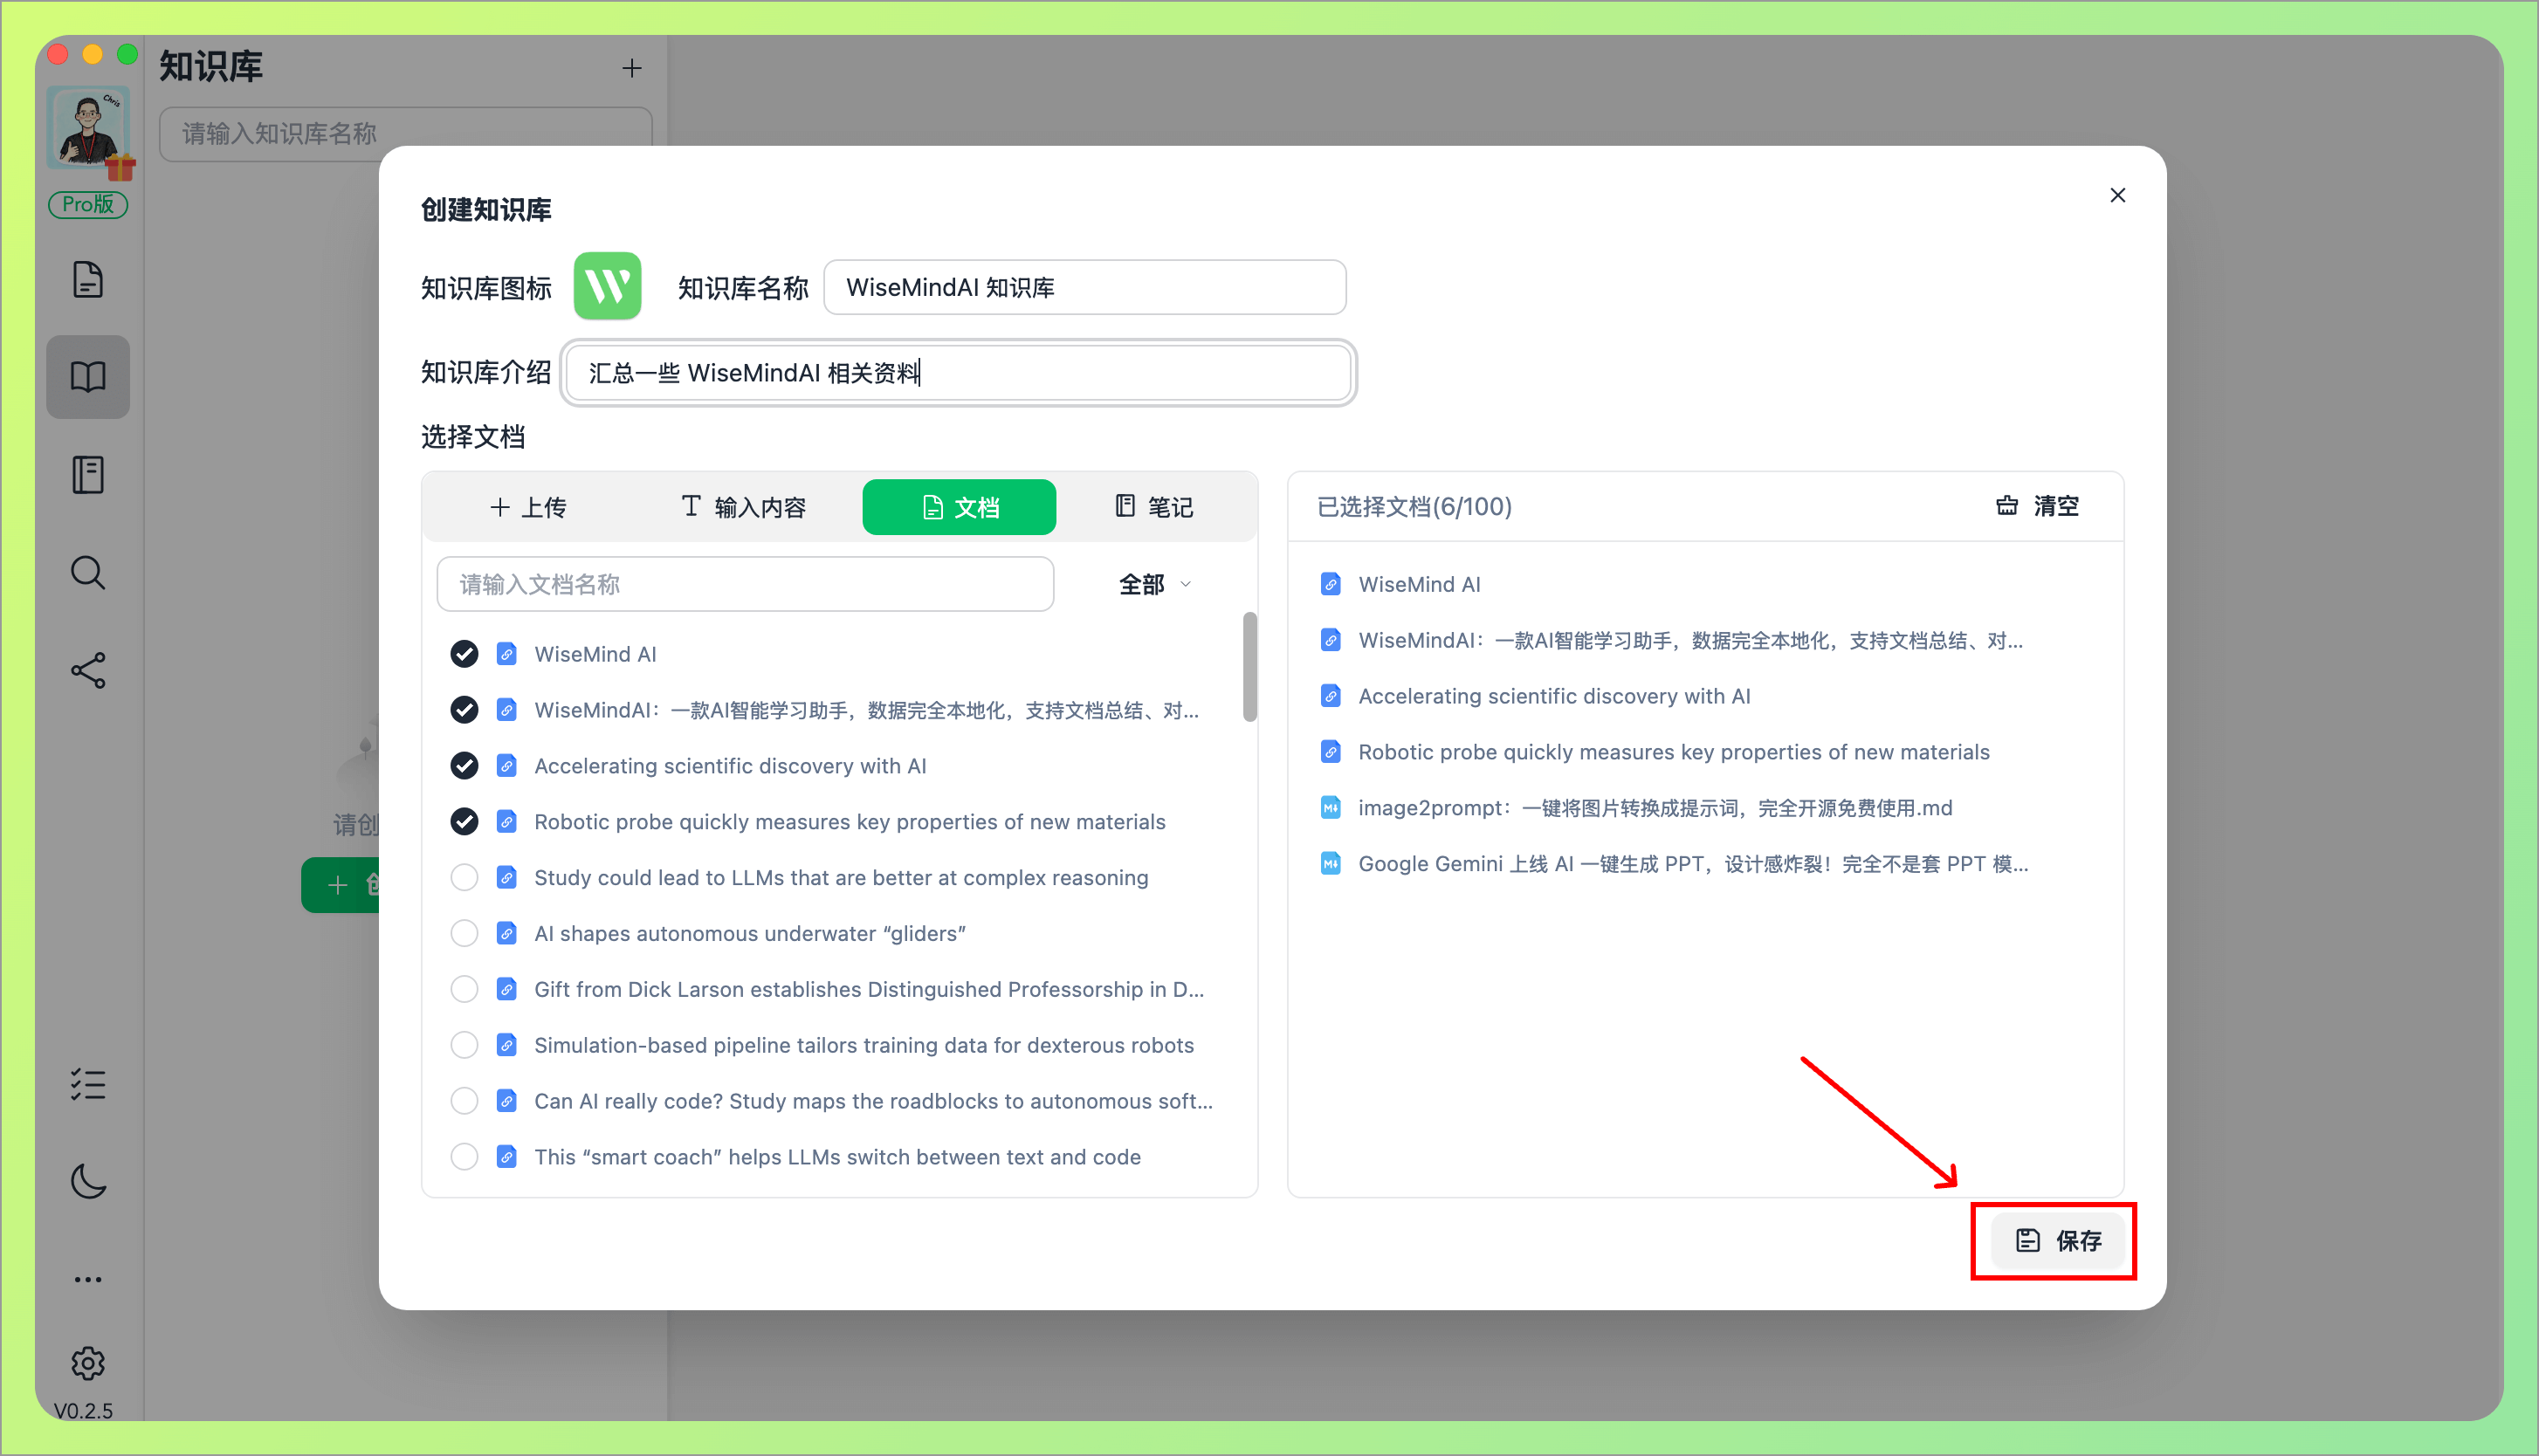Screen dimensions: 2539x1456
Task: Open settings via the gear icon
Action: click(x=88, y=1362)
